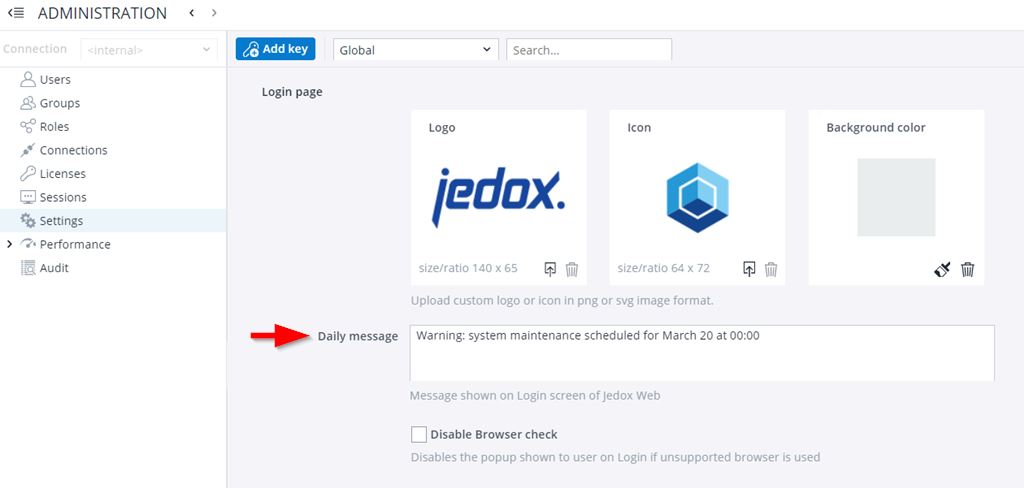Focus the Search field
Screen dimensions: 1024x488
click(x=589, y=50)
